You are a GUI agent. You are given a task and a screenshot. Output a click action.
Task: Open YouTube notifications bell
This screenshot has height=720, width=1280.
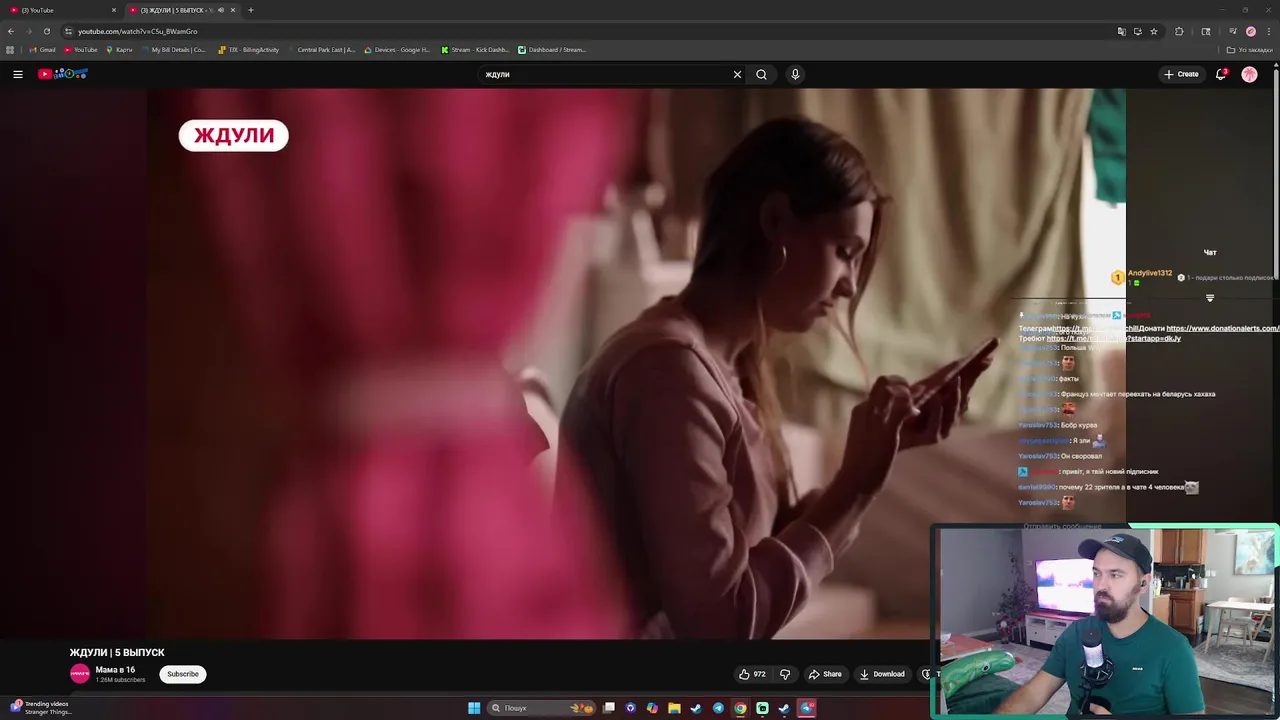coord(1221,74)
